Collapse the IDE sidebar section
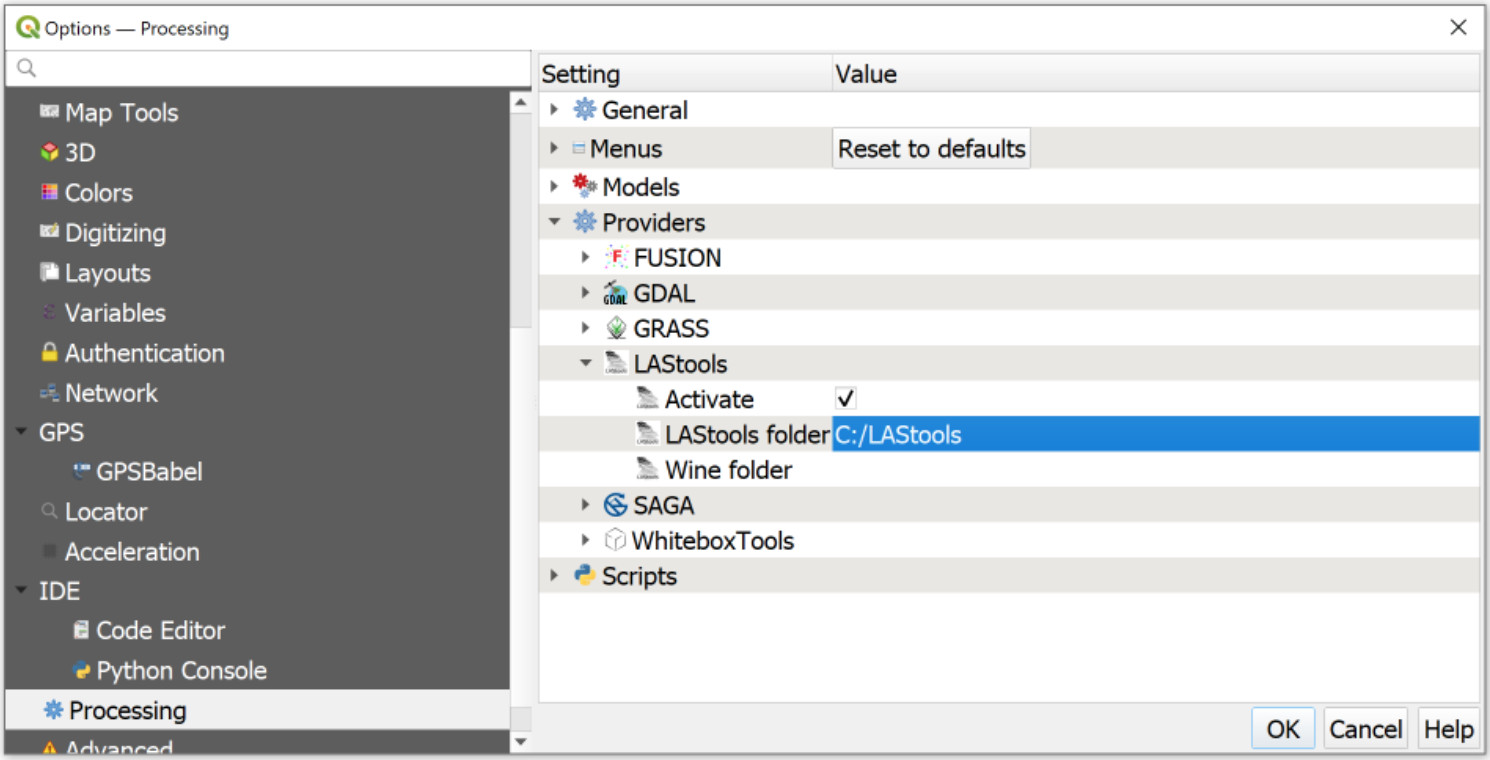The image size is (1490, 760). tap(22, 590)
